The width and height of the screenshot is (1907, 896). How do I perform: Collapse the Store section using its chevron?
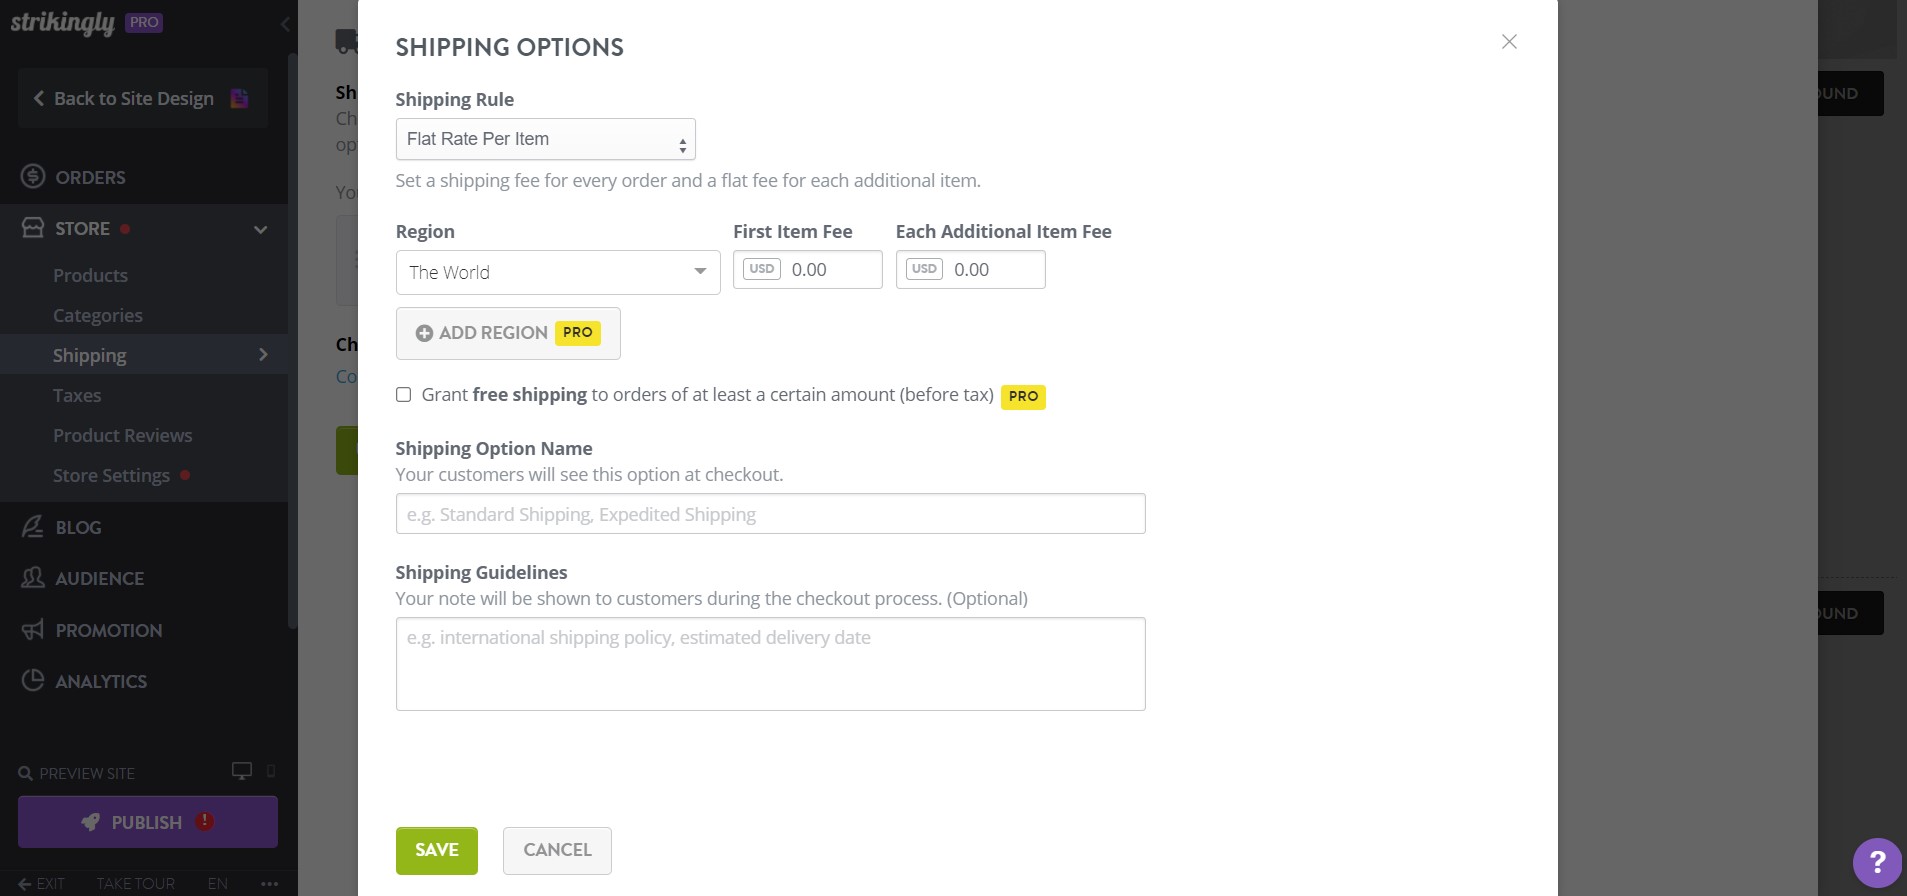(x=260, y=229)
